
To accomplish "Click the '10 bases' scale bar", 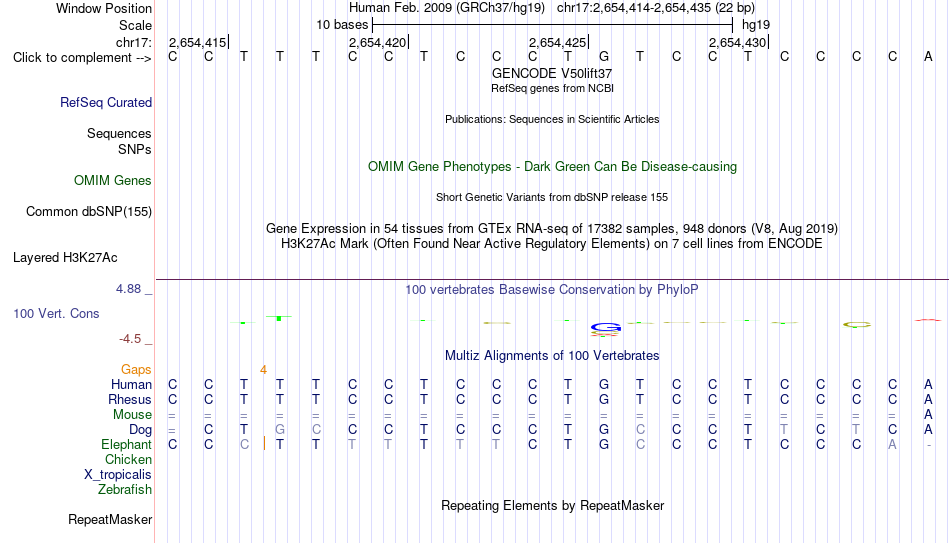I will (552, 25).
